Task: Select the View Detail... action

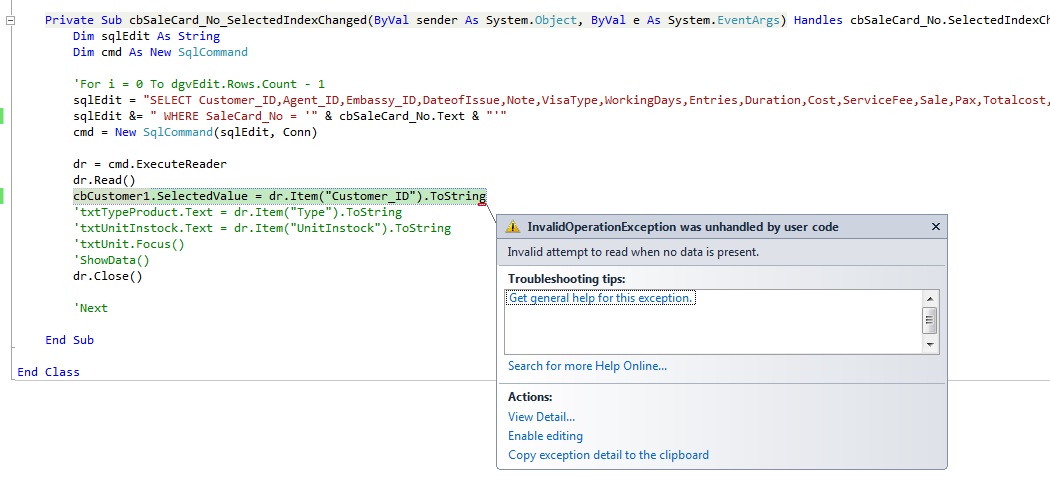Action: [x=541, y=417]
